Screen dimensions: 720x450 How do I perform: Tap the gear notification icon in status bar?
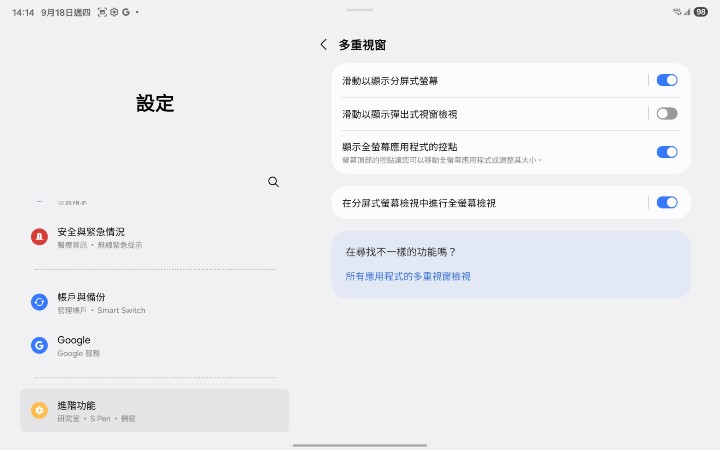pos(114,12)
